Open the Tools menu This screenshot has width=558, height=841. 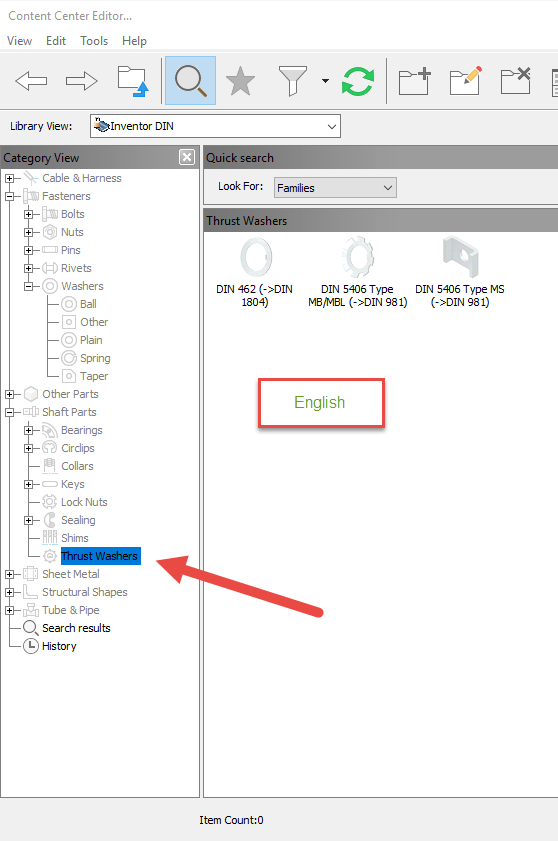tap(94, 41)
